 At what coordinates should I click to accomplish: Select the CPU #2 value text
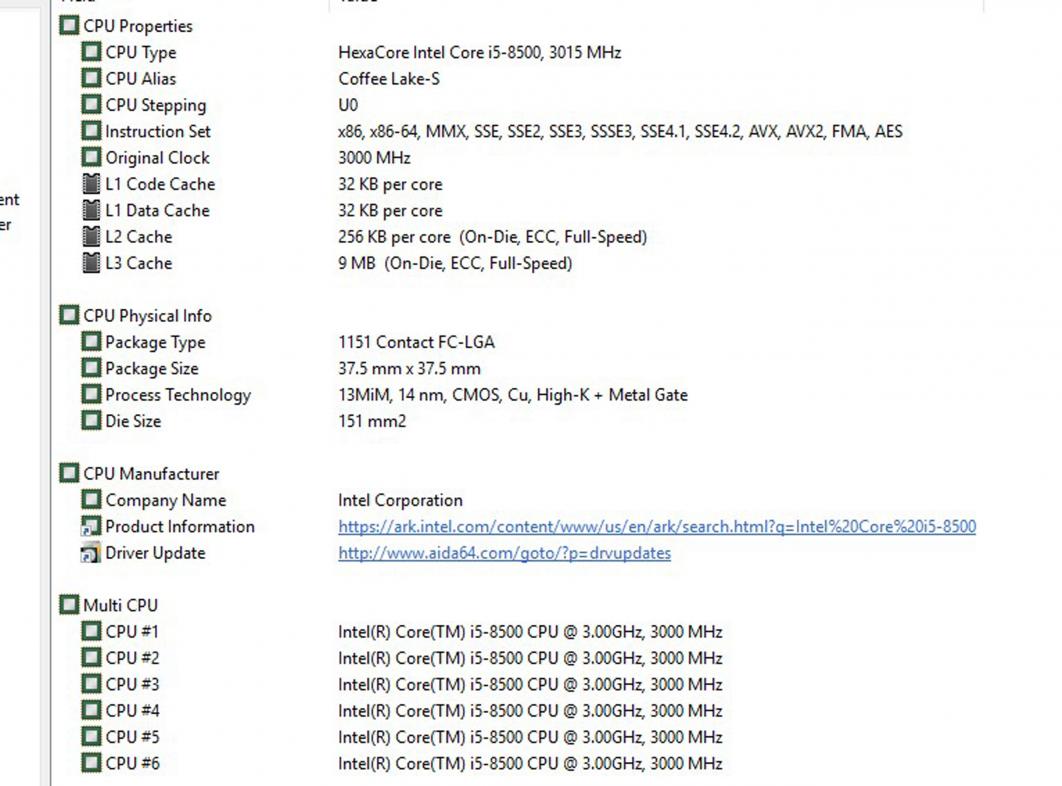530,658
